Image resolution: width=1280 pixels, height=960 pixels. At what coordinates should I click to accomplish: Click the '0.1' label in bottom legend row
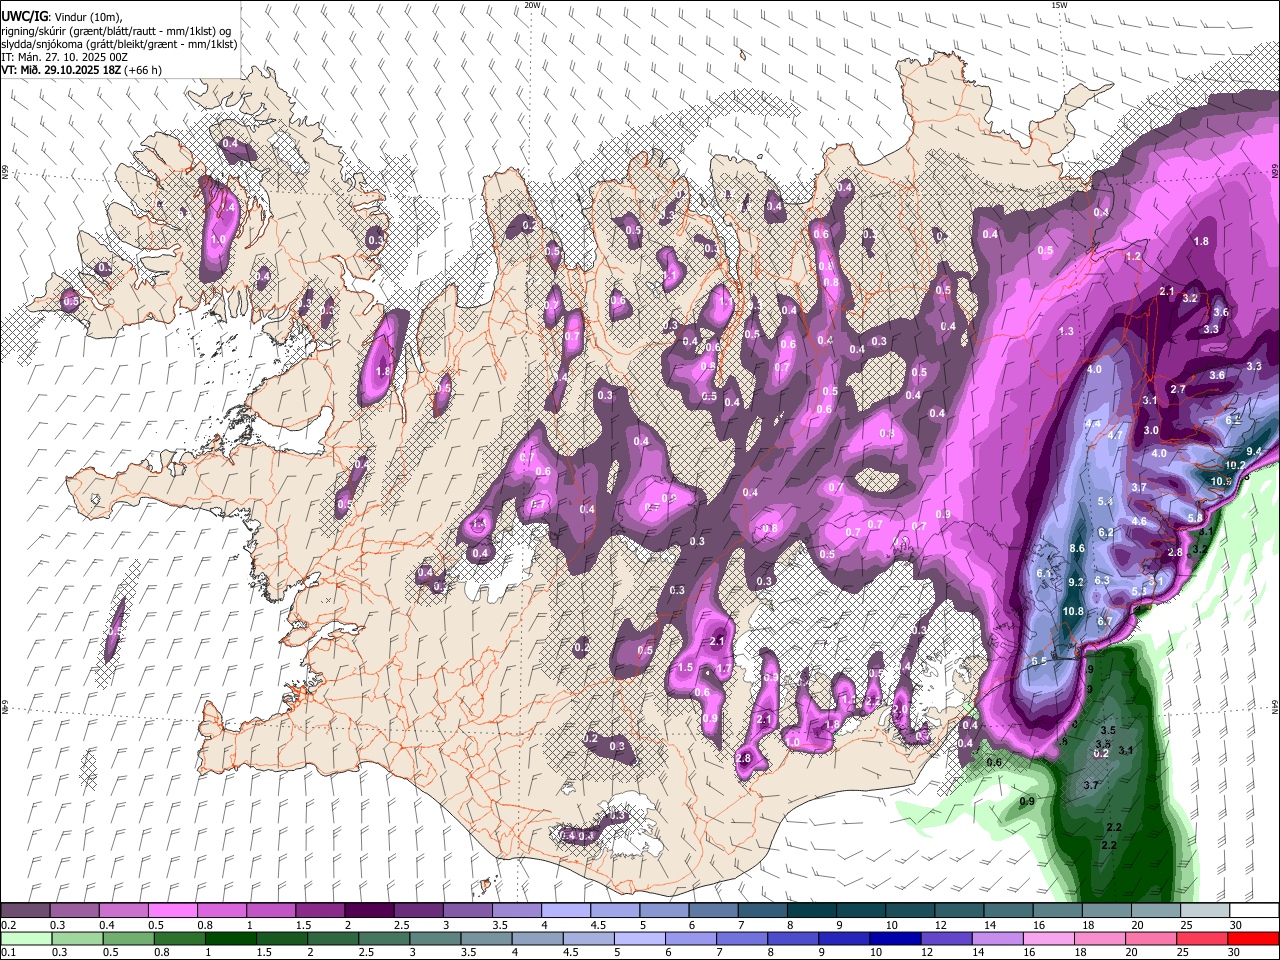click(9, 953)
